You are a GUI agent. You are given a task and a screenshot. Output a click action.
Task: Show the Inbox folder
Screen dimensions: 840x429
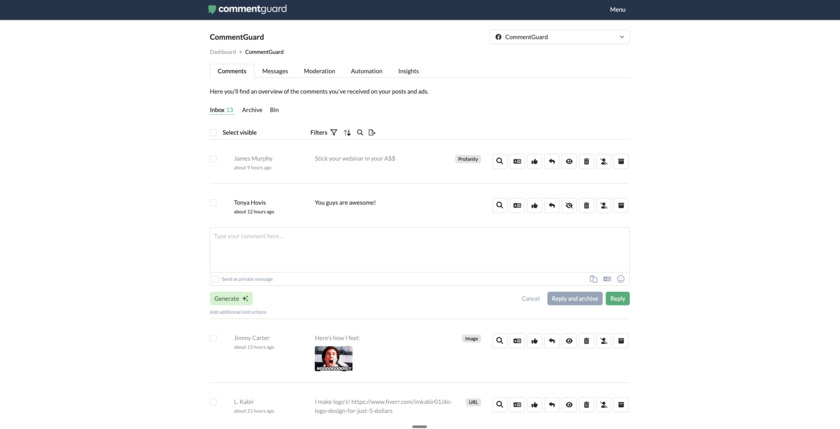pyautogui.click(x=221, y=110)
